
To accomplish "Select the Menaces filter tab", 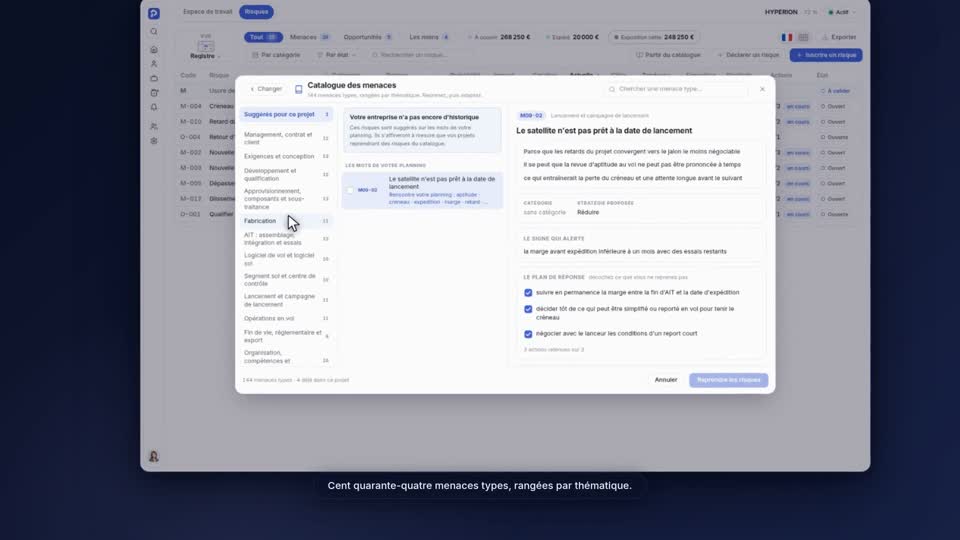I will click(310, 37).
